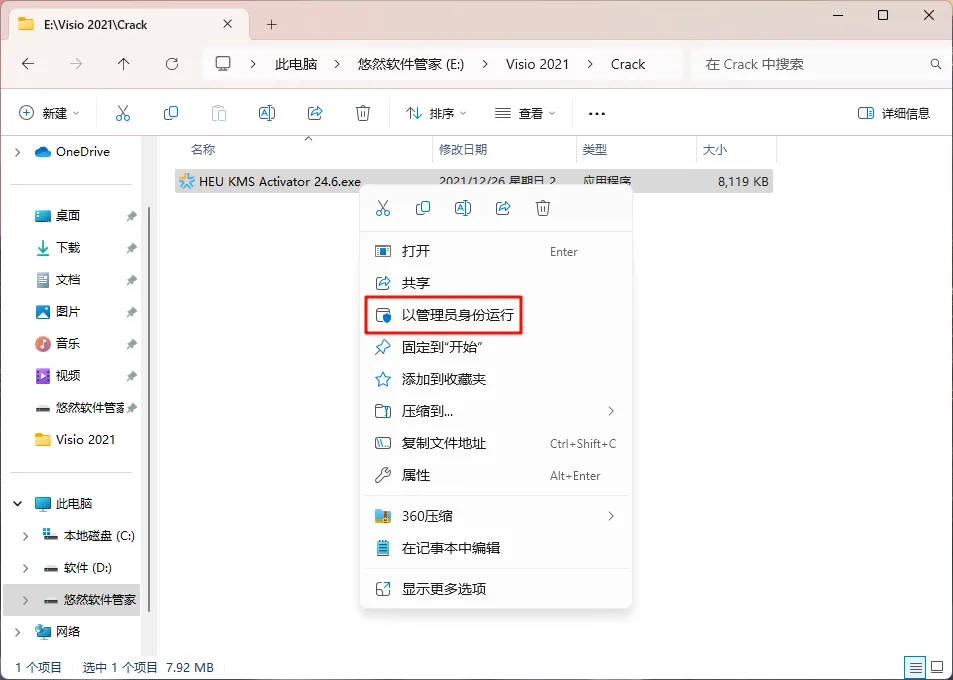Click the computer icon in the address bar
This screenshot has height=680, width=953.
[224, 64]
